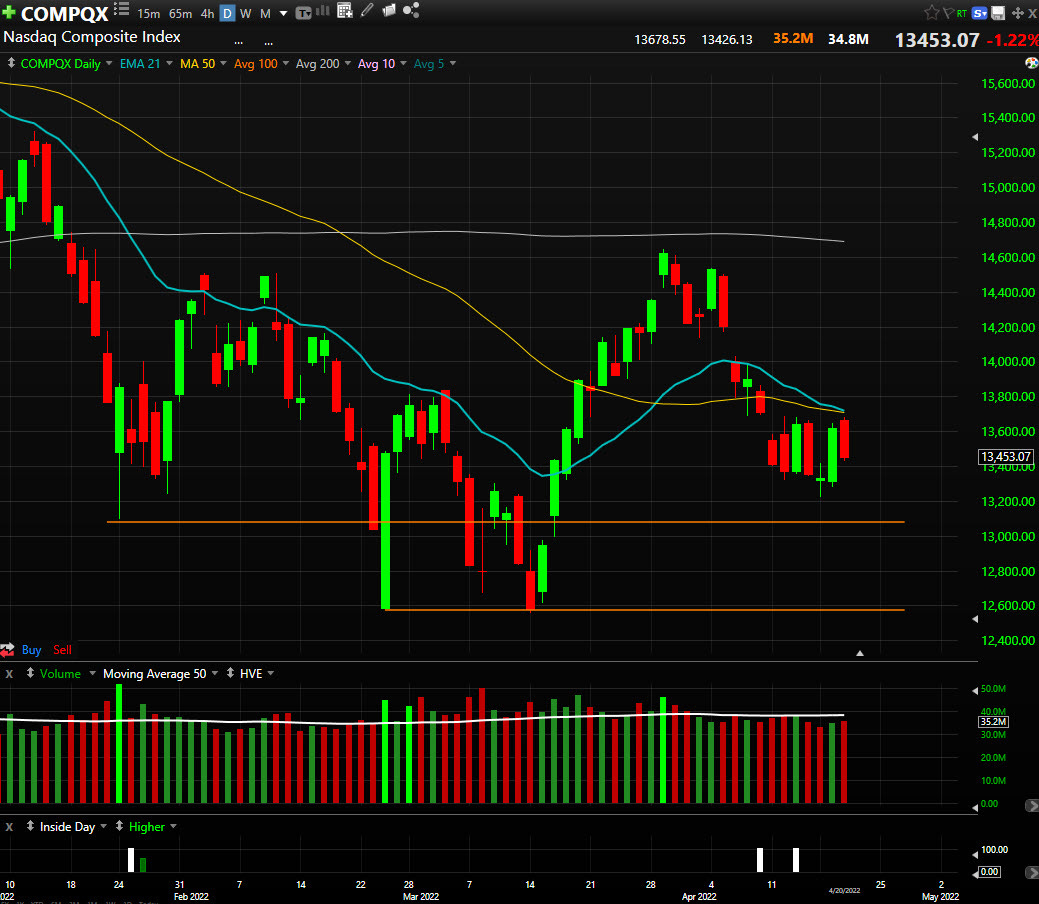Viewport: 1039px width, 904px height.
Task: Click the reorder arrows beside Inside Day
Action: click(x=30, y=826)
